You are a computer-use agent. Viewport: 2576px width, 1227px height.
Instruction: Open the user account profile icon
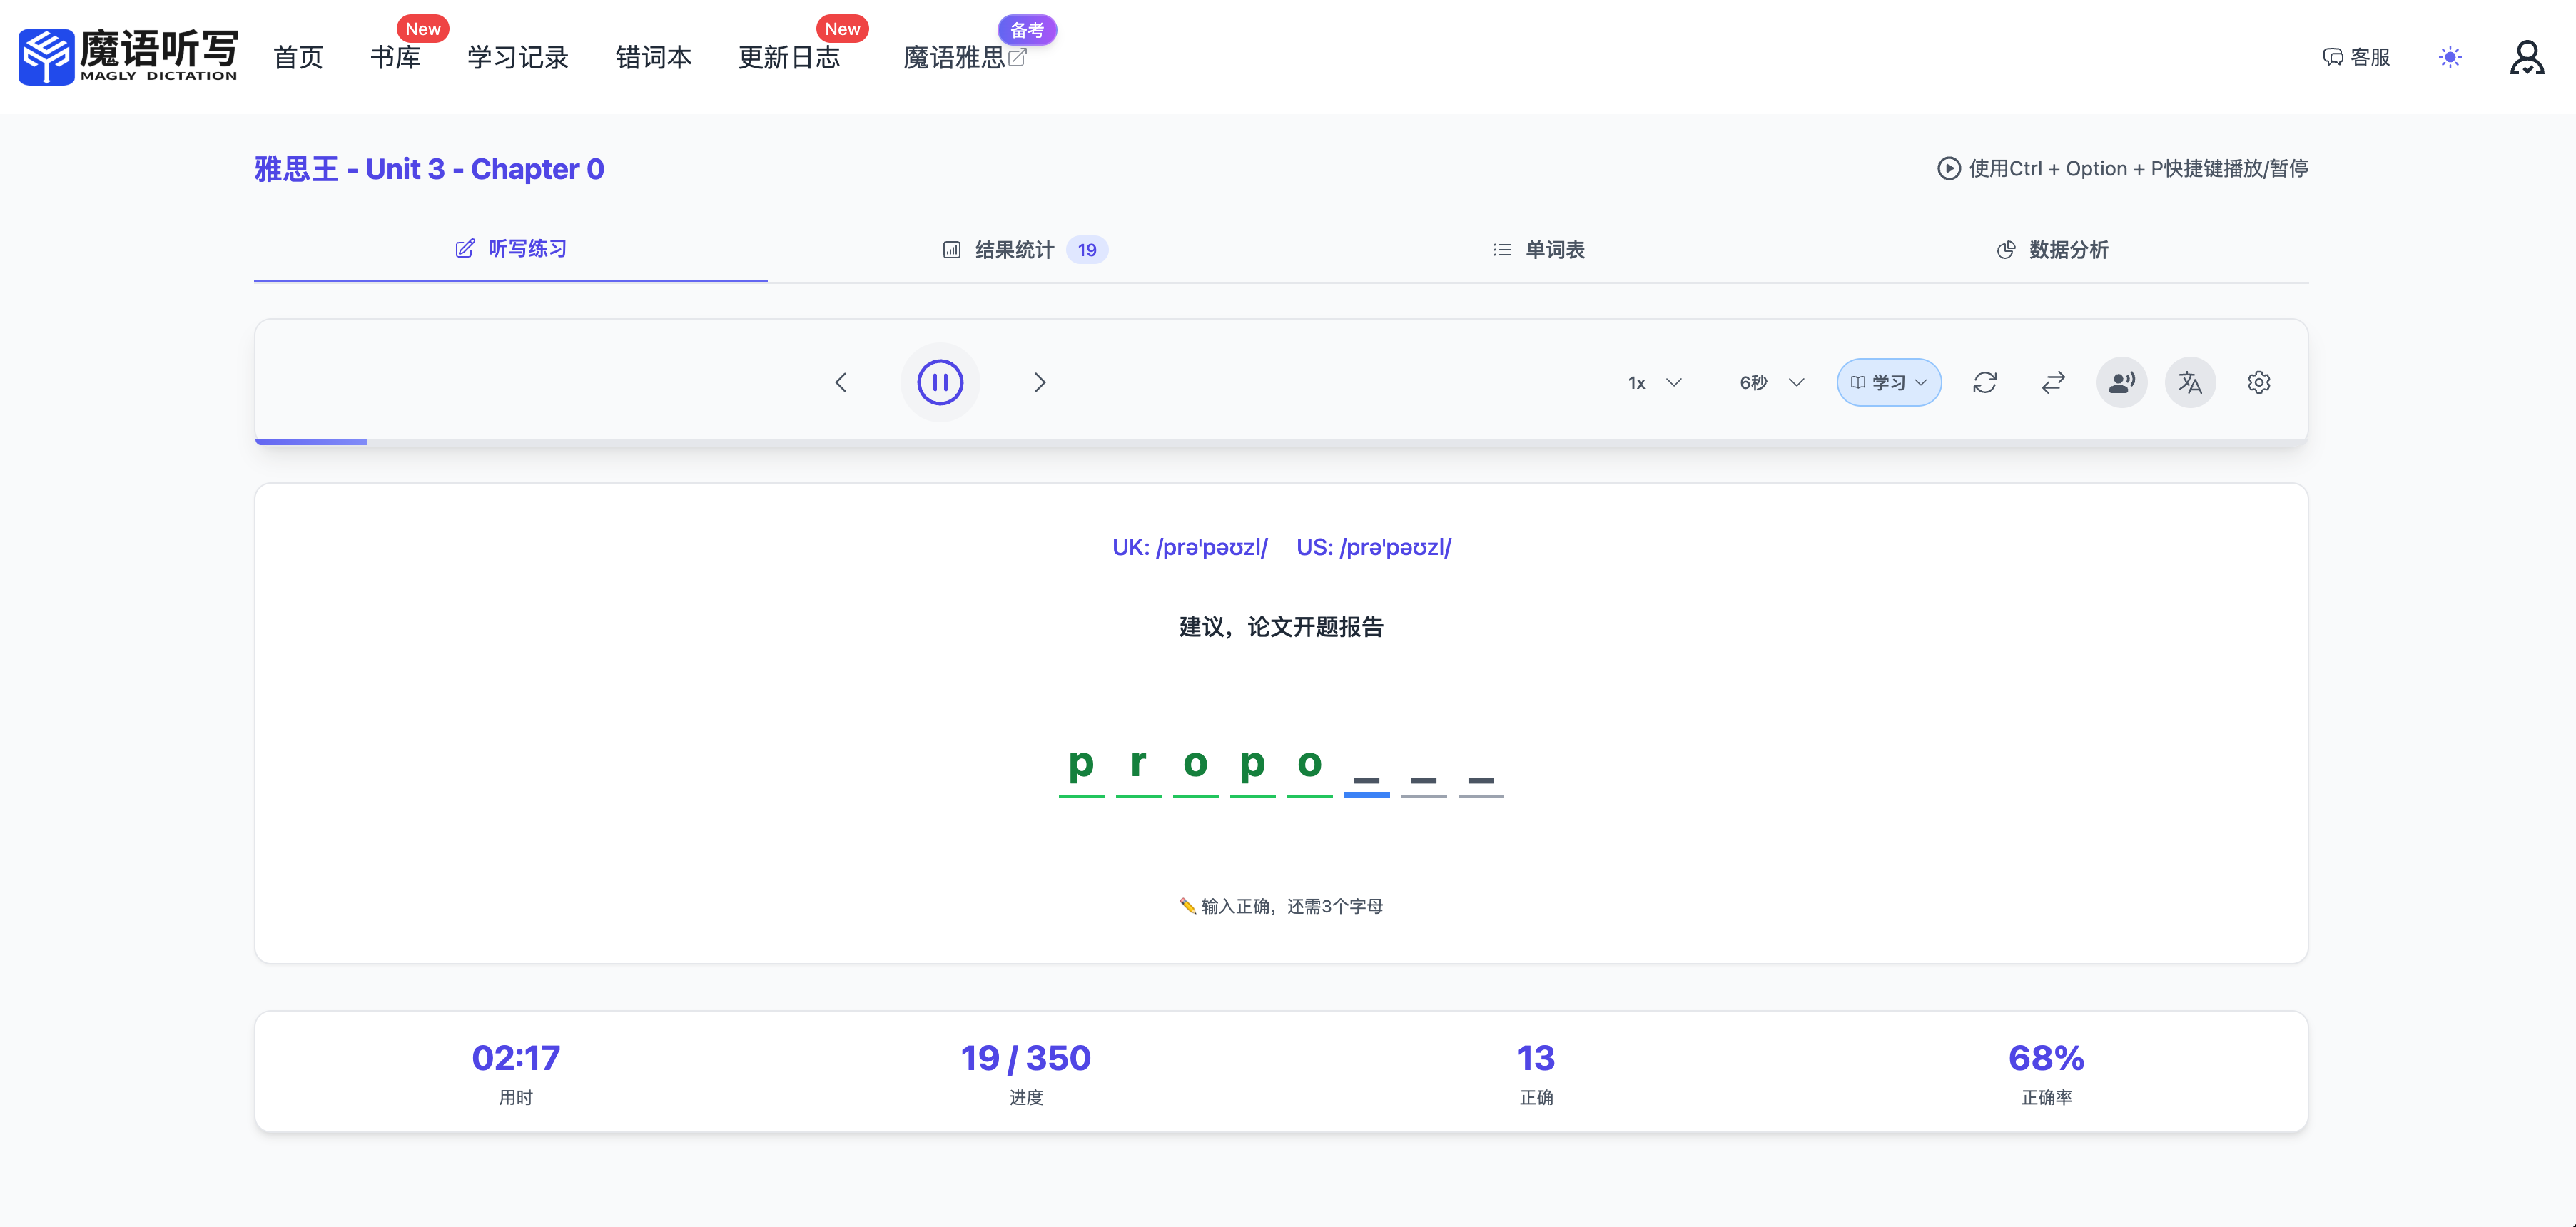click(x=2526, y=57)
